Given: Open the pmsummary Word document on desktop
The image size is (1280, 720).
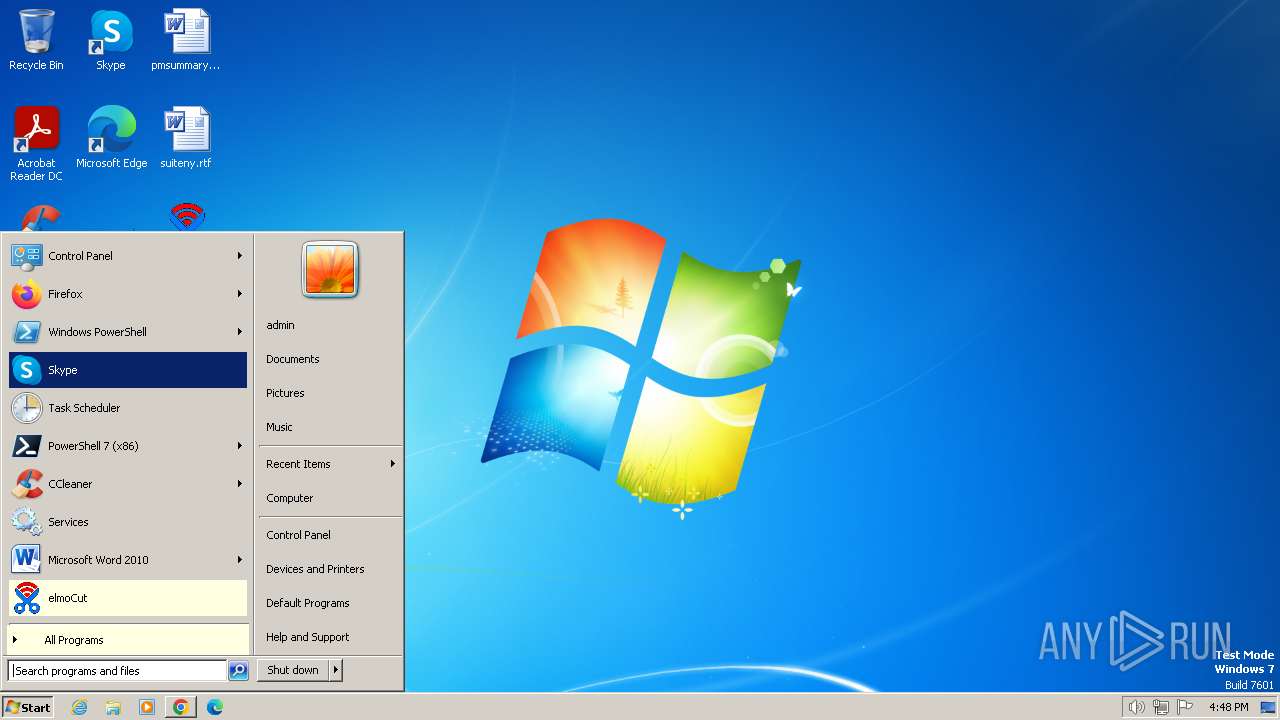Looking at the screenshot, I should [x=186, y=40].
